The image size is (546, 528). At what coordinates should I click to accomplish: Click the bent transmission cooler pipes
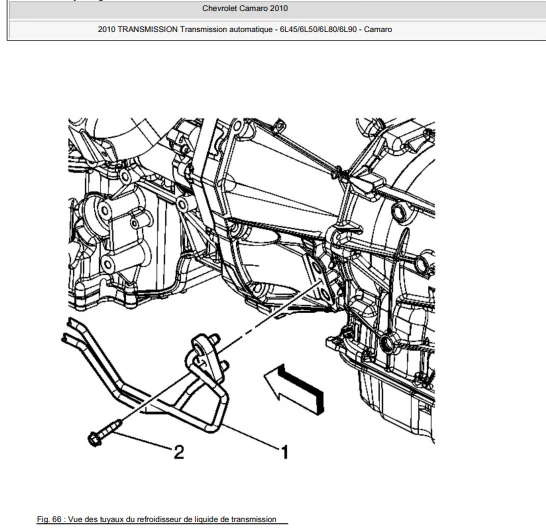tap(145, 381)
